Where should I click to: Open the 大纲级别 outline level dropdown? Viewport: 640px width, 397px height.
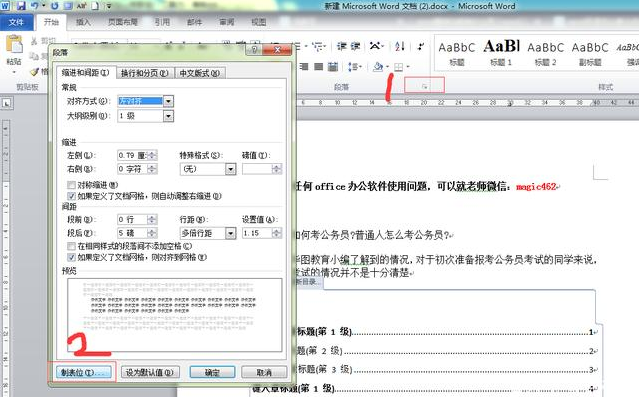tap(168, 116)
